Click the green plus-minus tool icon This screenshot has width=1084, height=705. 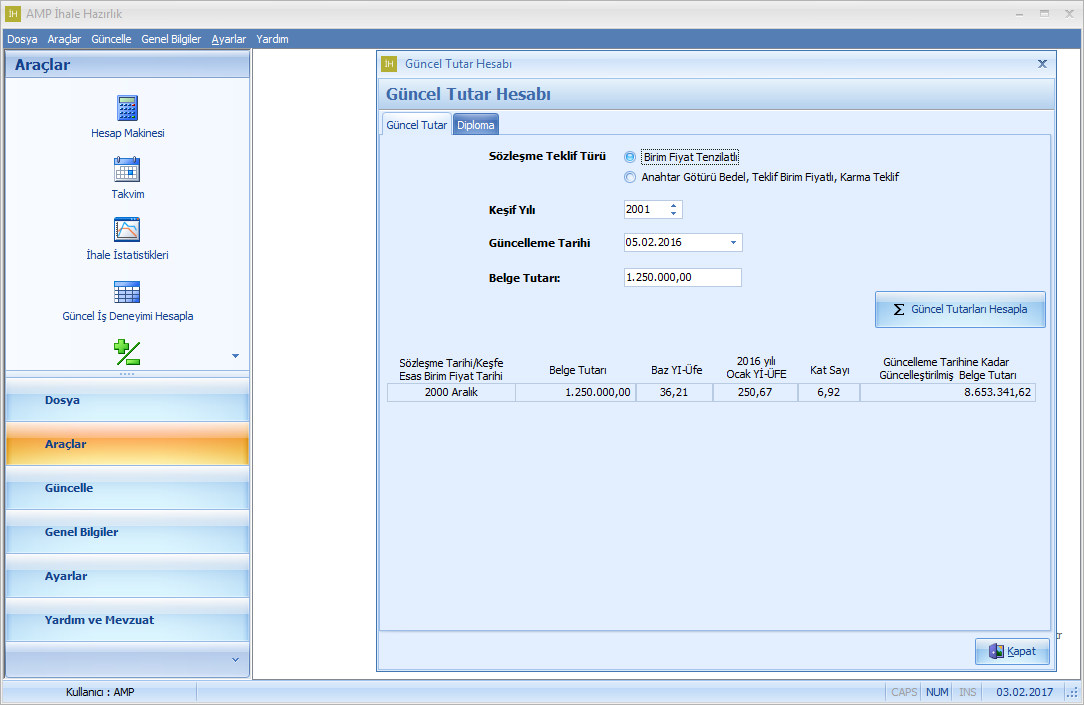coord(127,352)
